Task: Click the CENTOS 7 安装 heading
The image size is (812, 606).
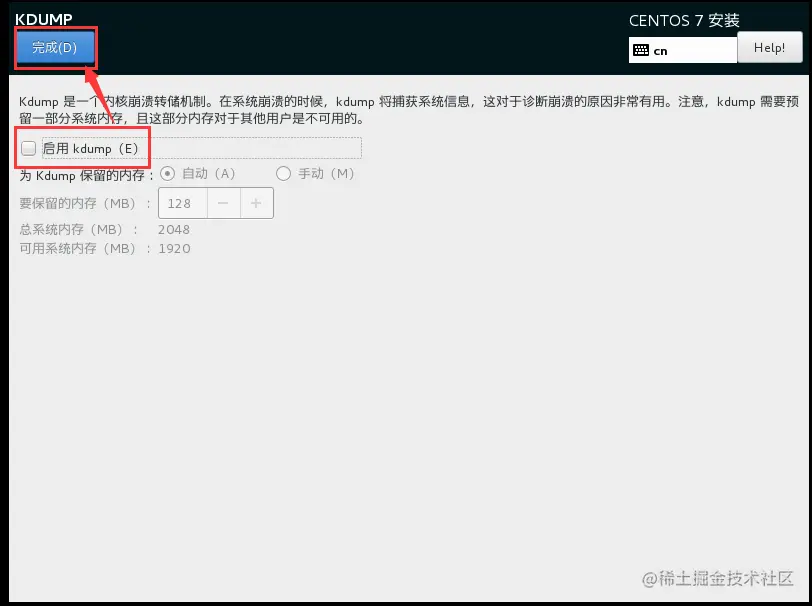Action: (684, 21)
